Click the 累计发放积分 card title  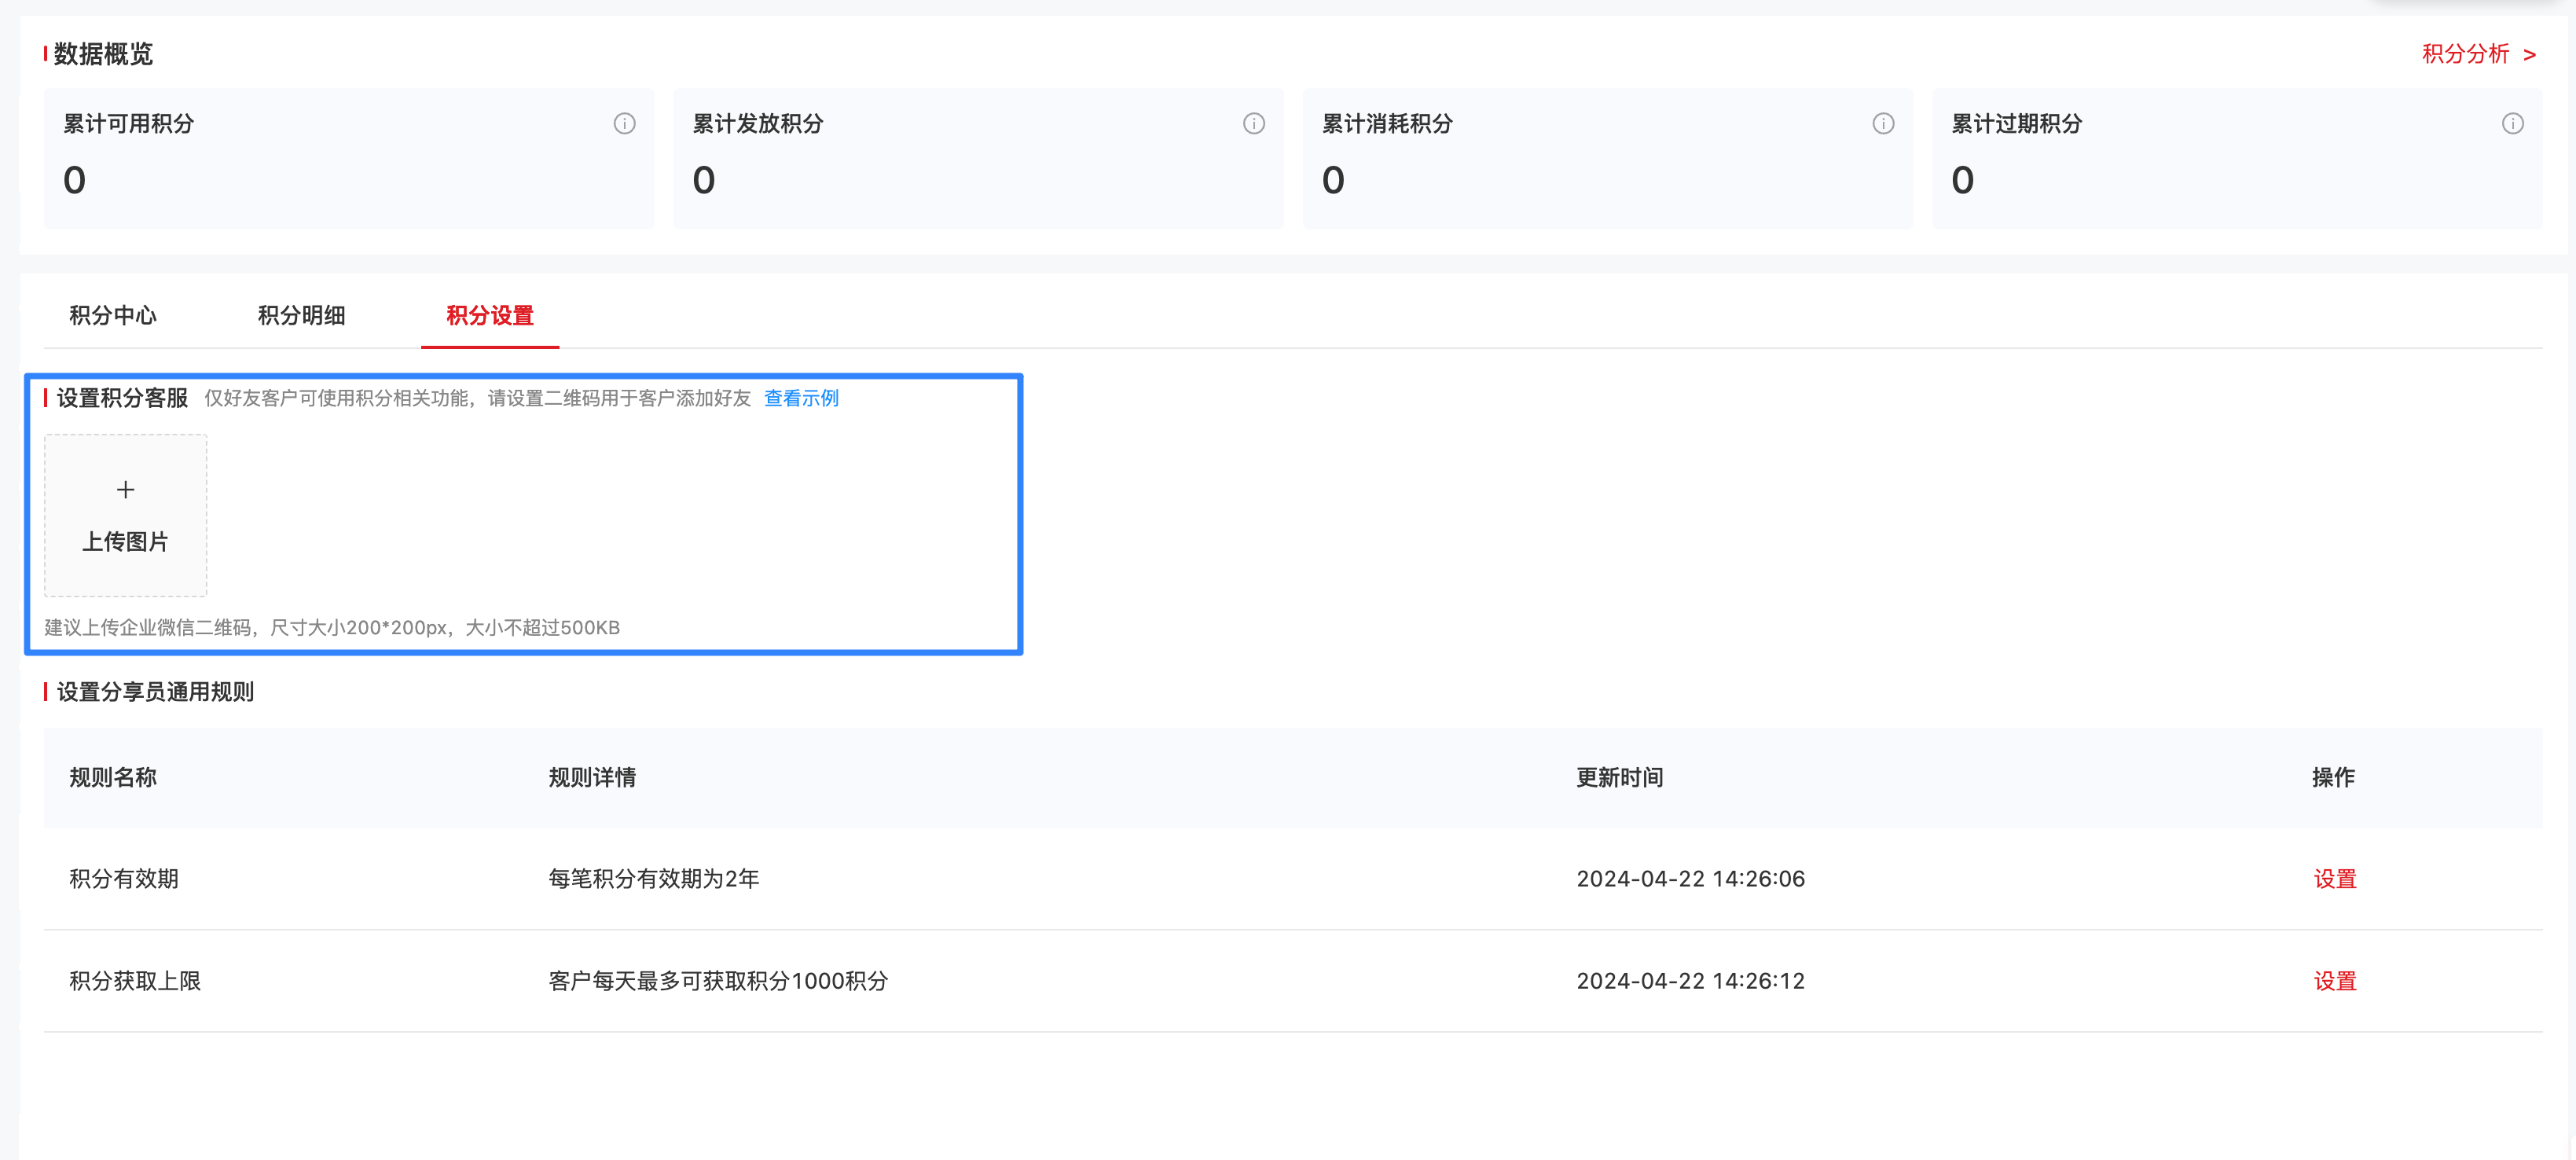758,123
